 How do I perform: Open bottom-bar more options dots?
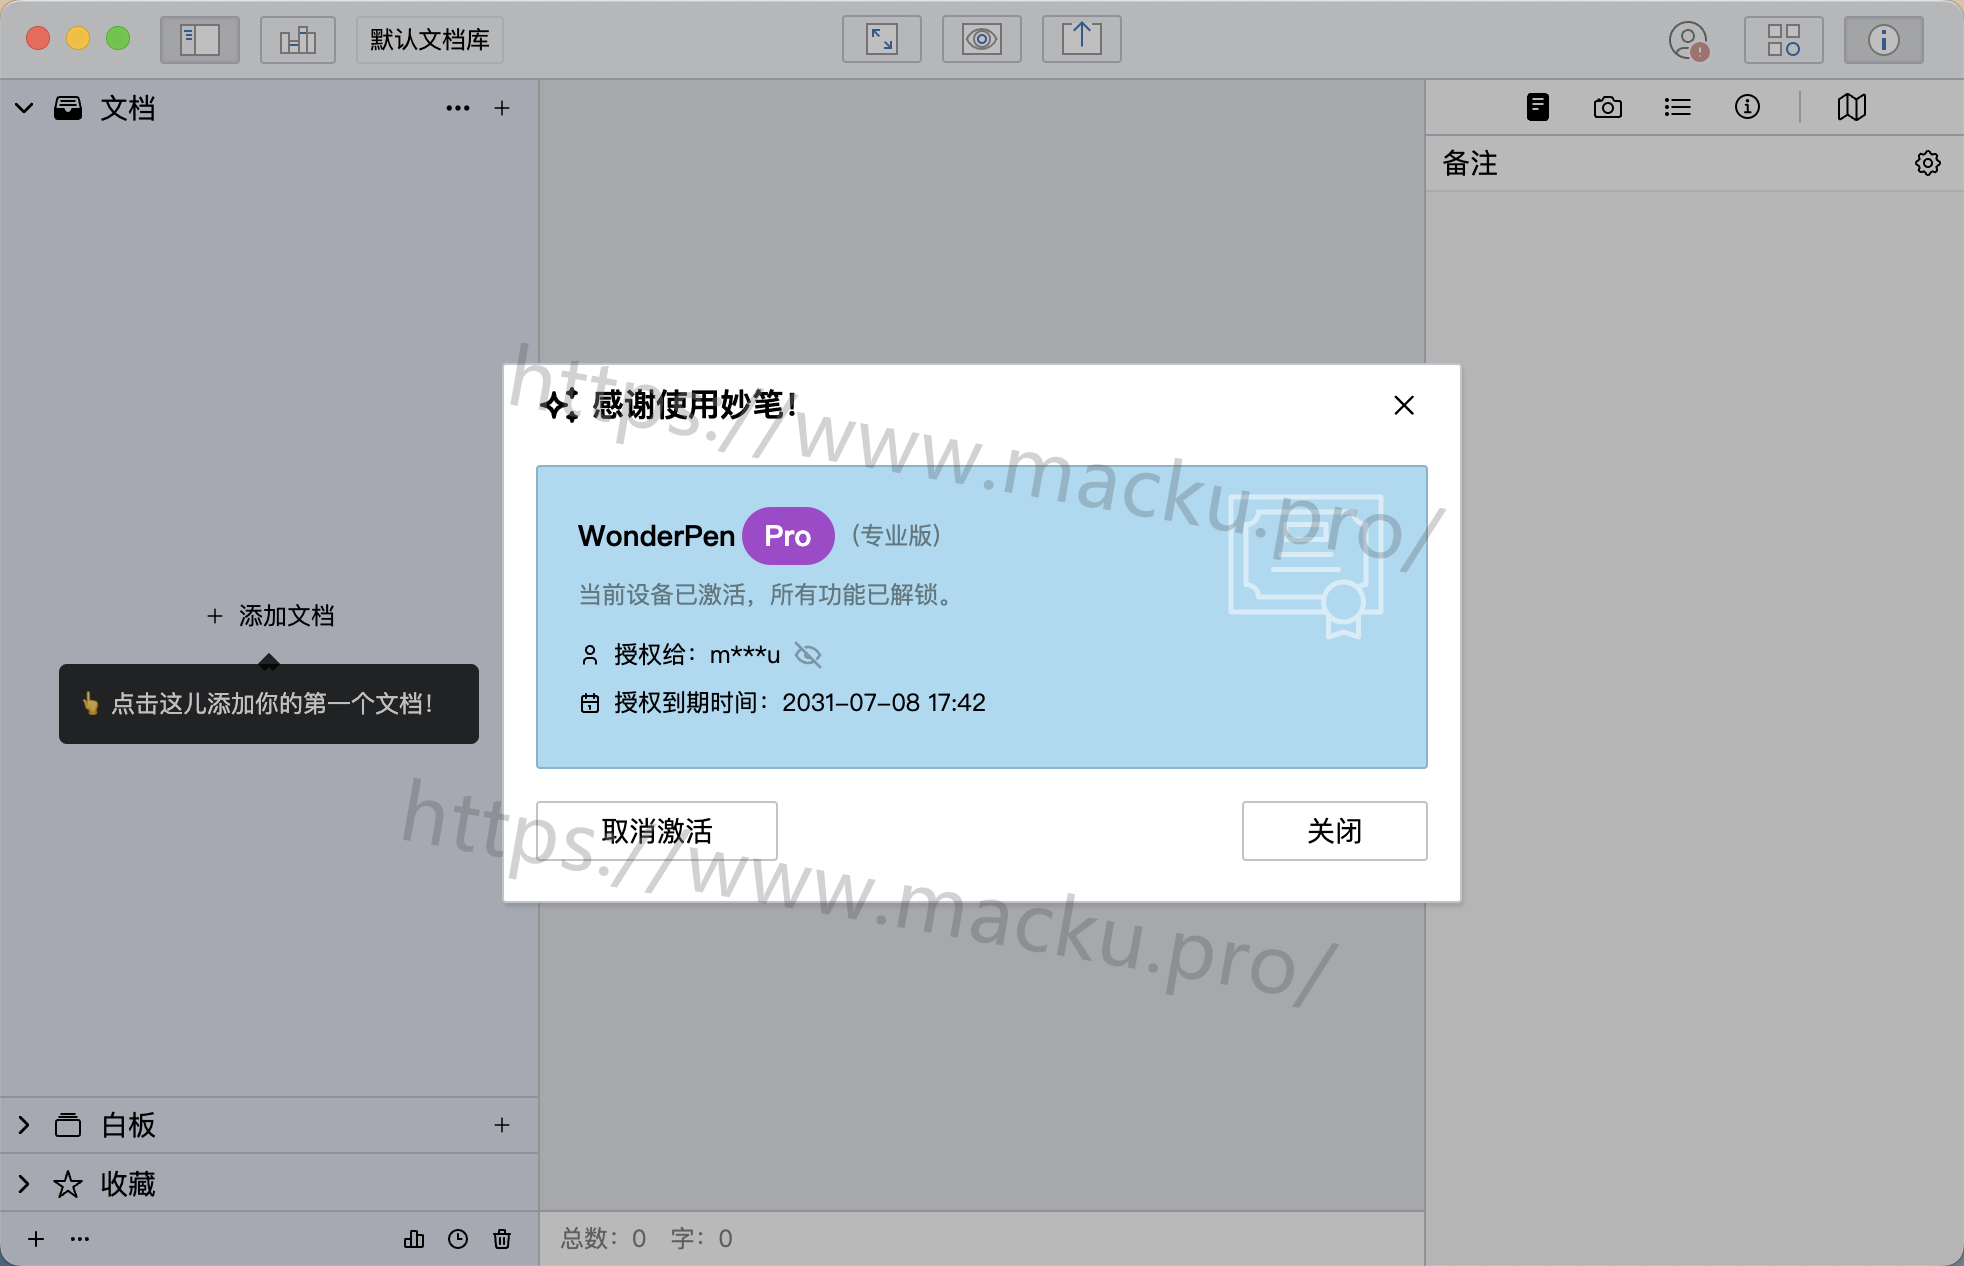[80, 1239]
